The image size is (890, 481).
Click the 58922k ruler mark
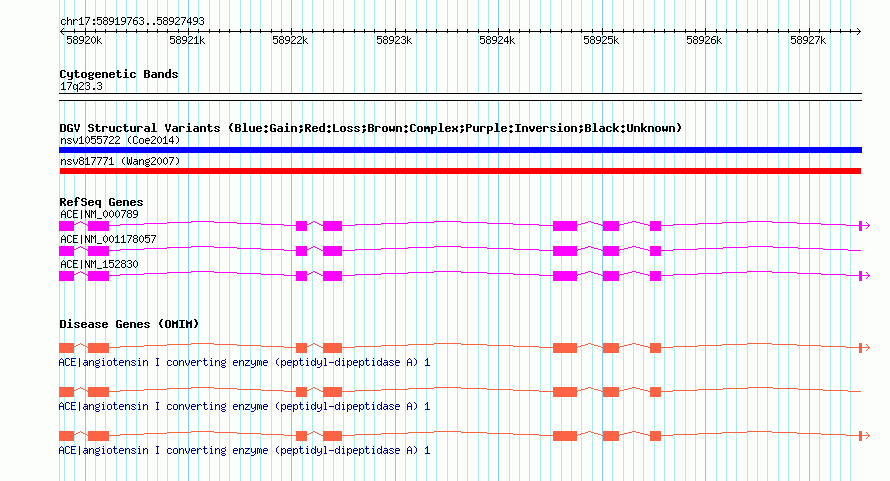(x=290, y=40)
